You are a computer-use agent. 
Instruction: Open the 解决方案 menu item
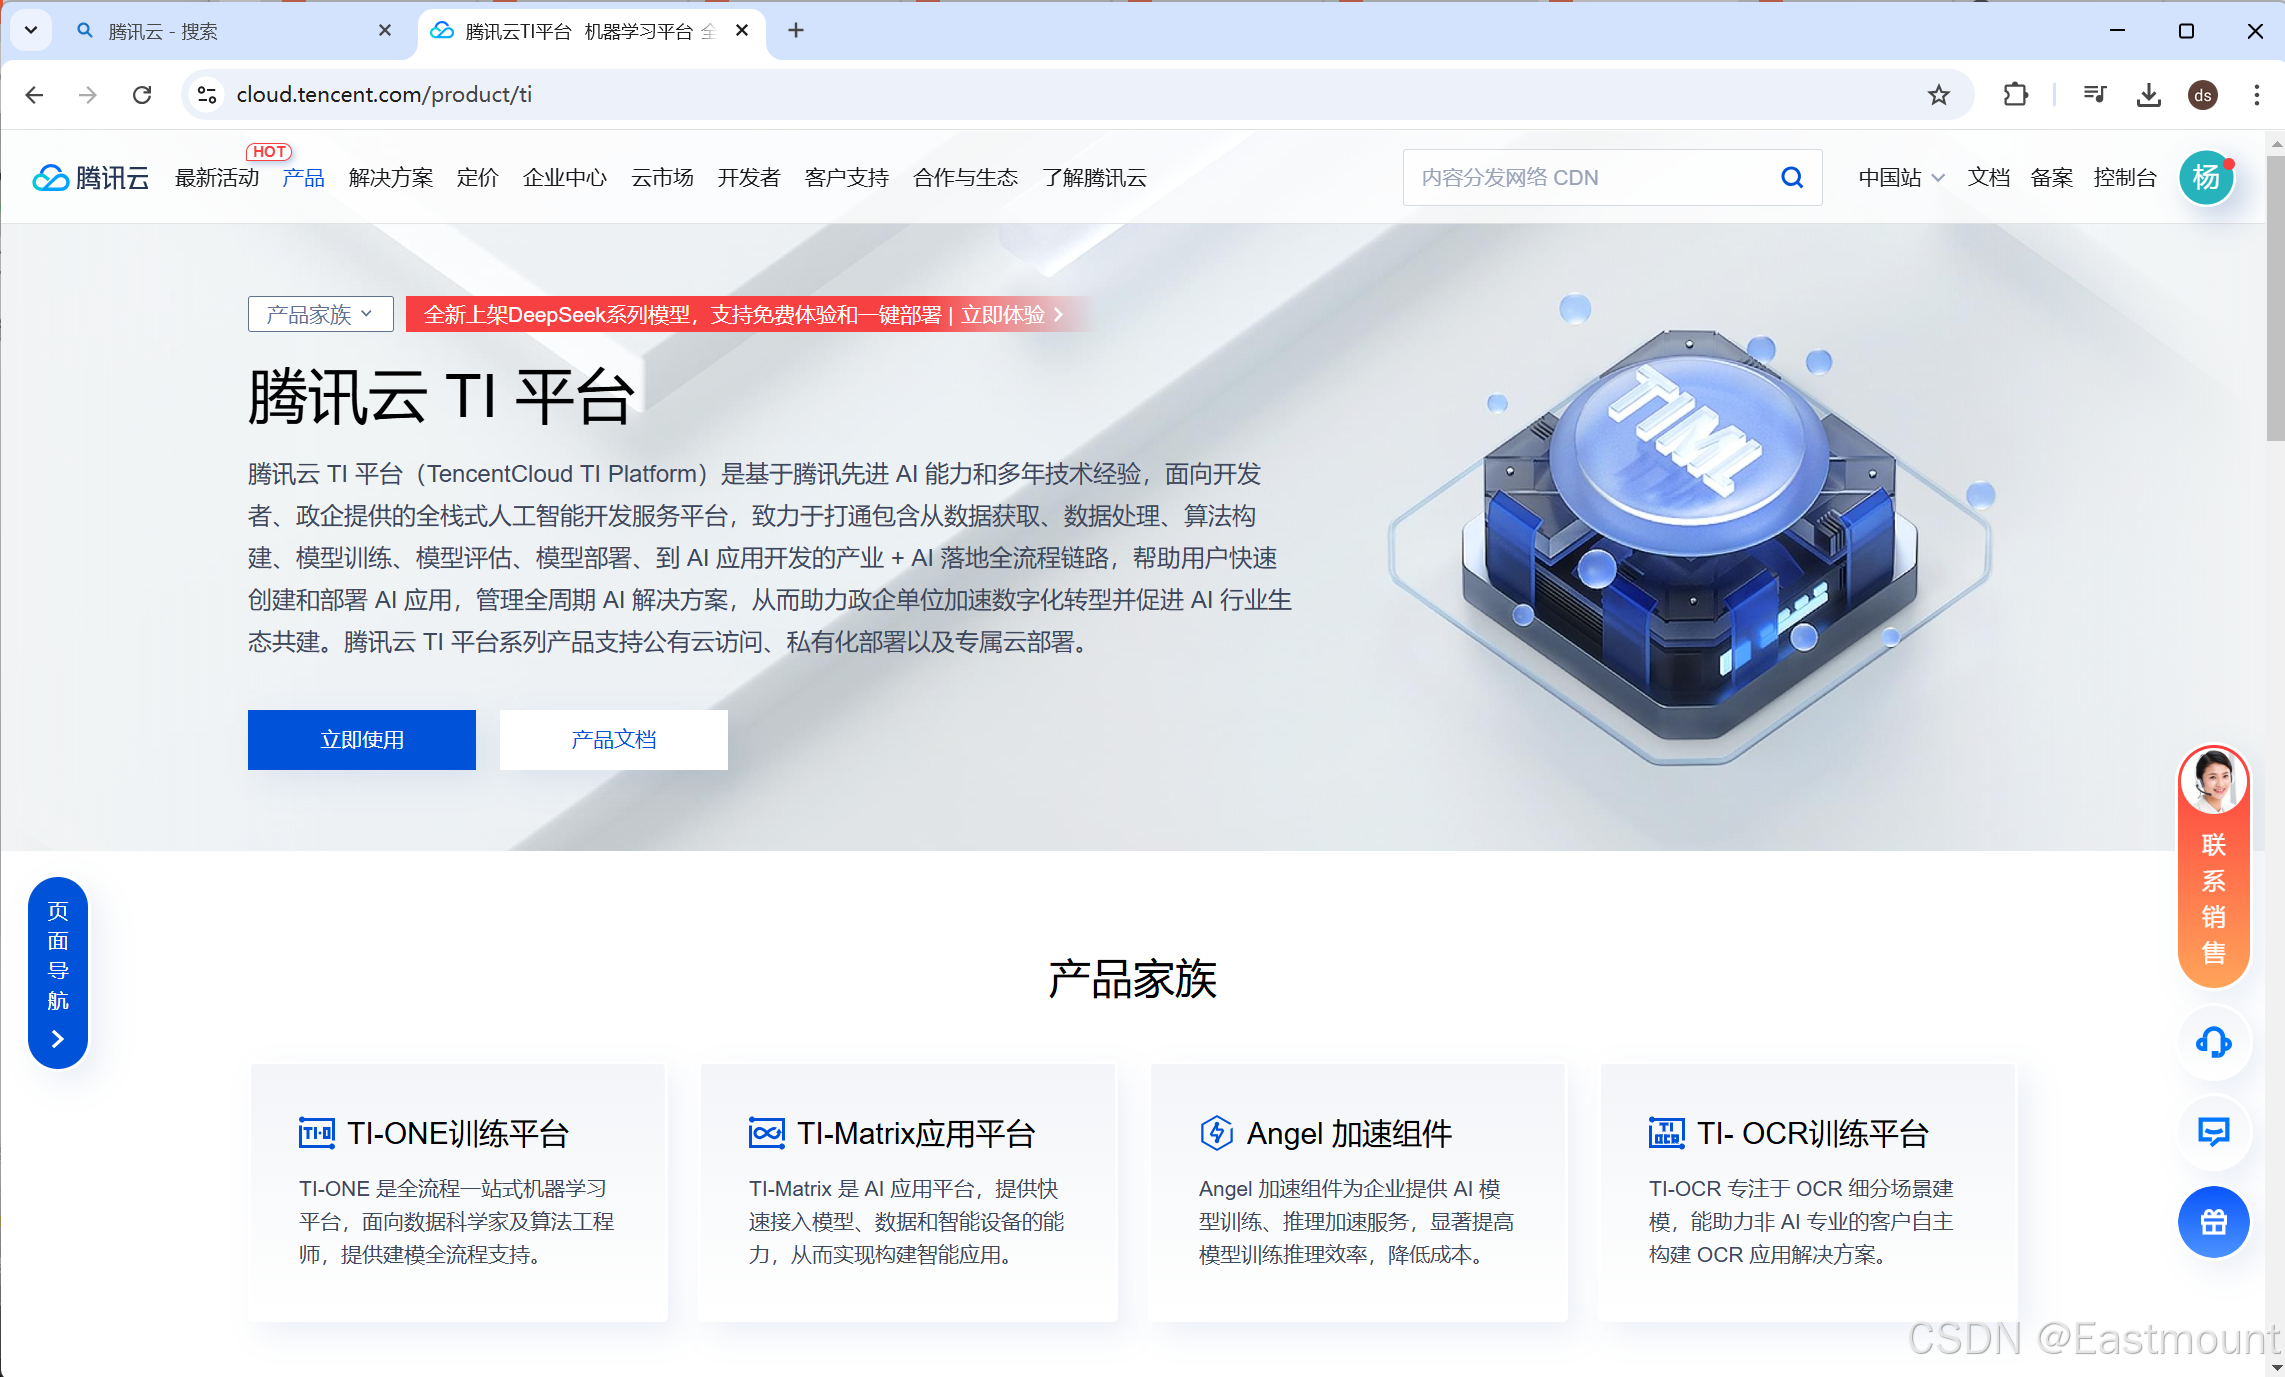click(390, 178)
